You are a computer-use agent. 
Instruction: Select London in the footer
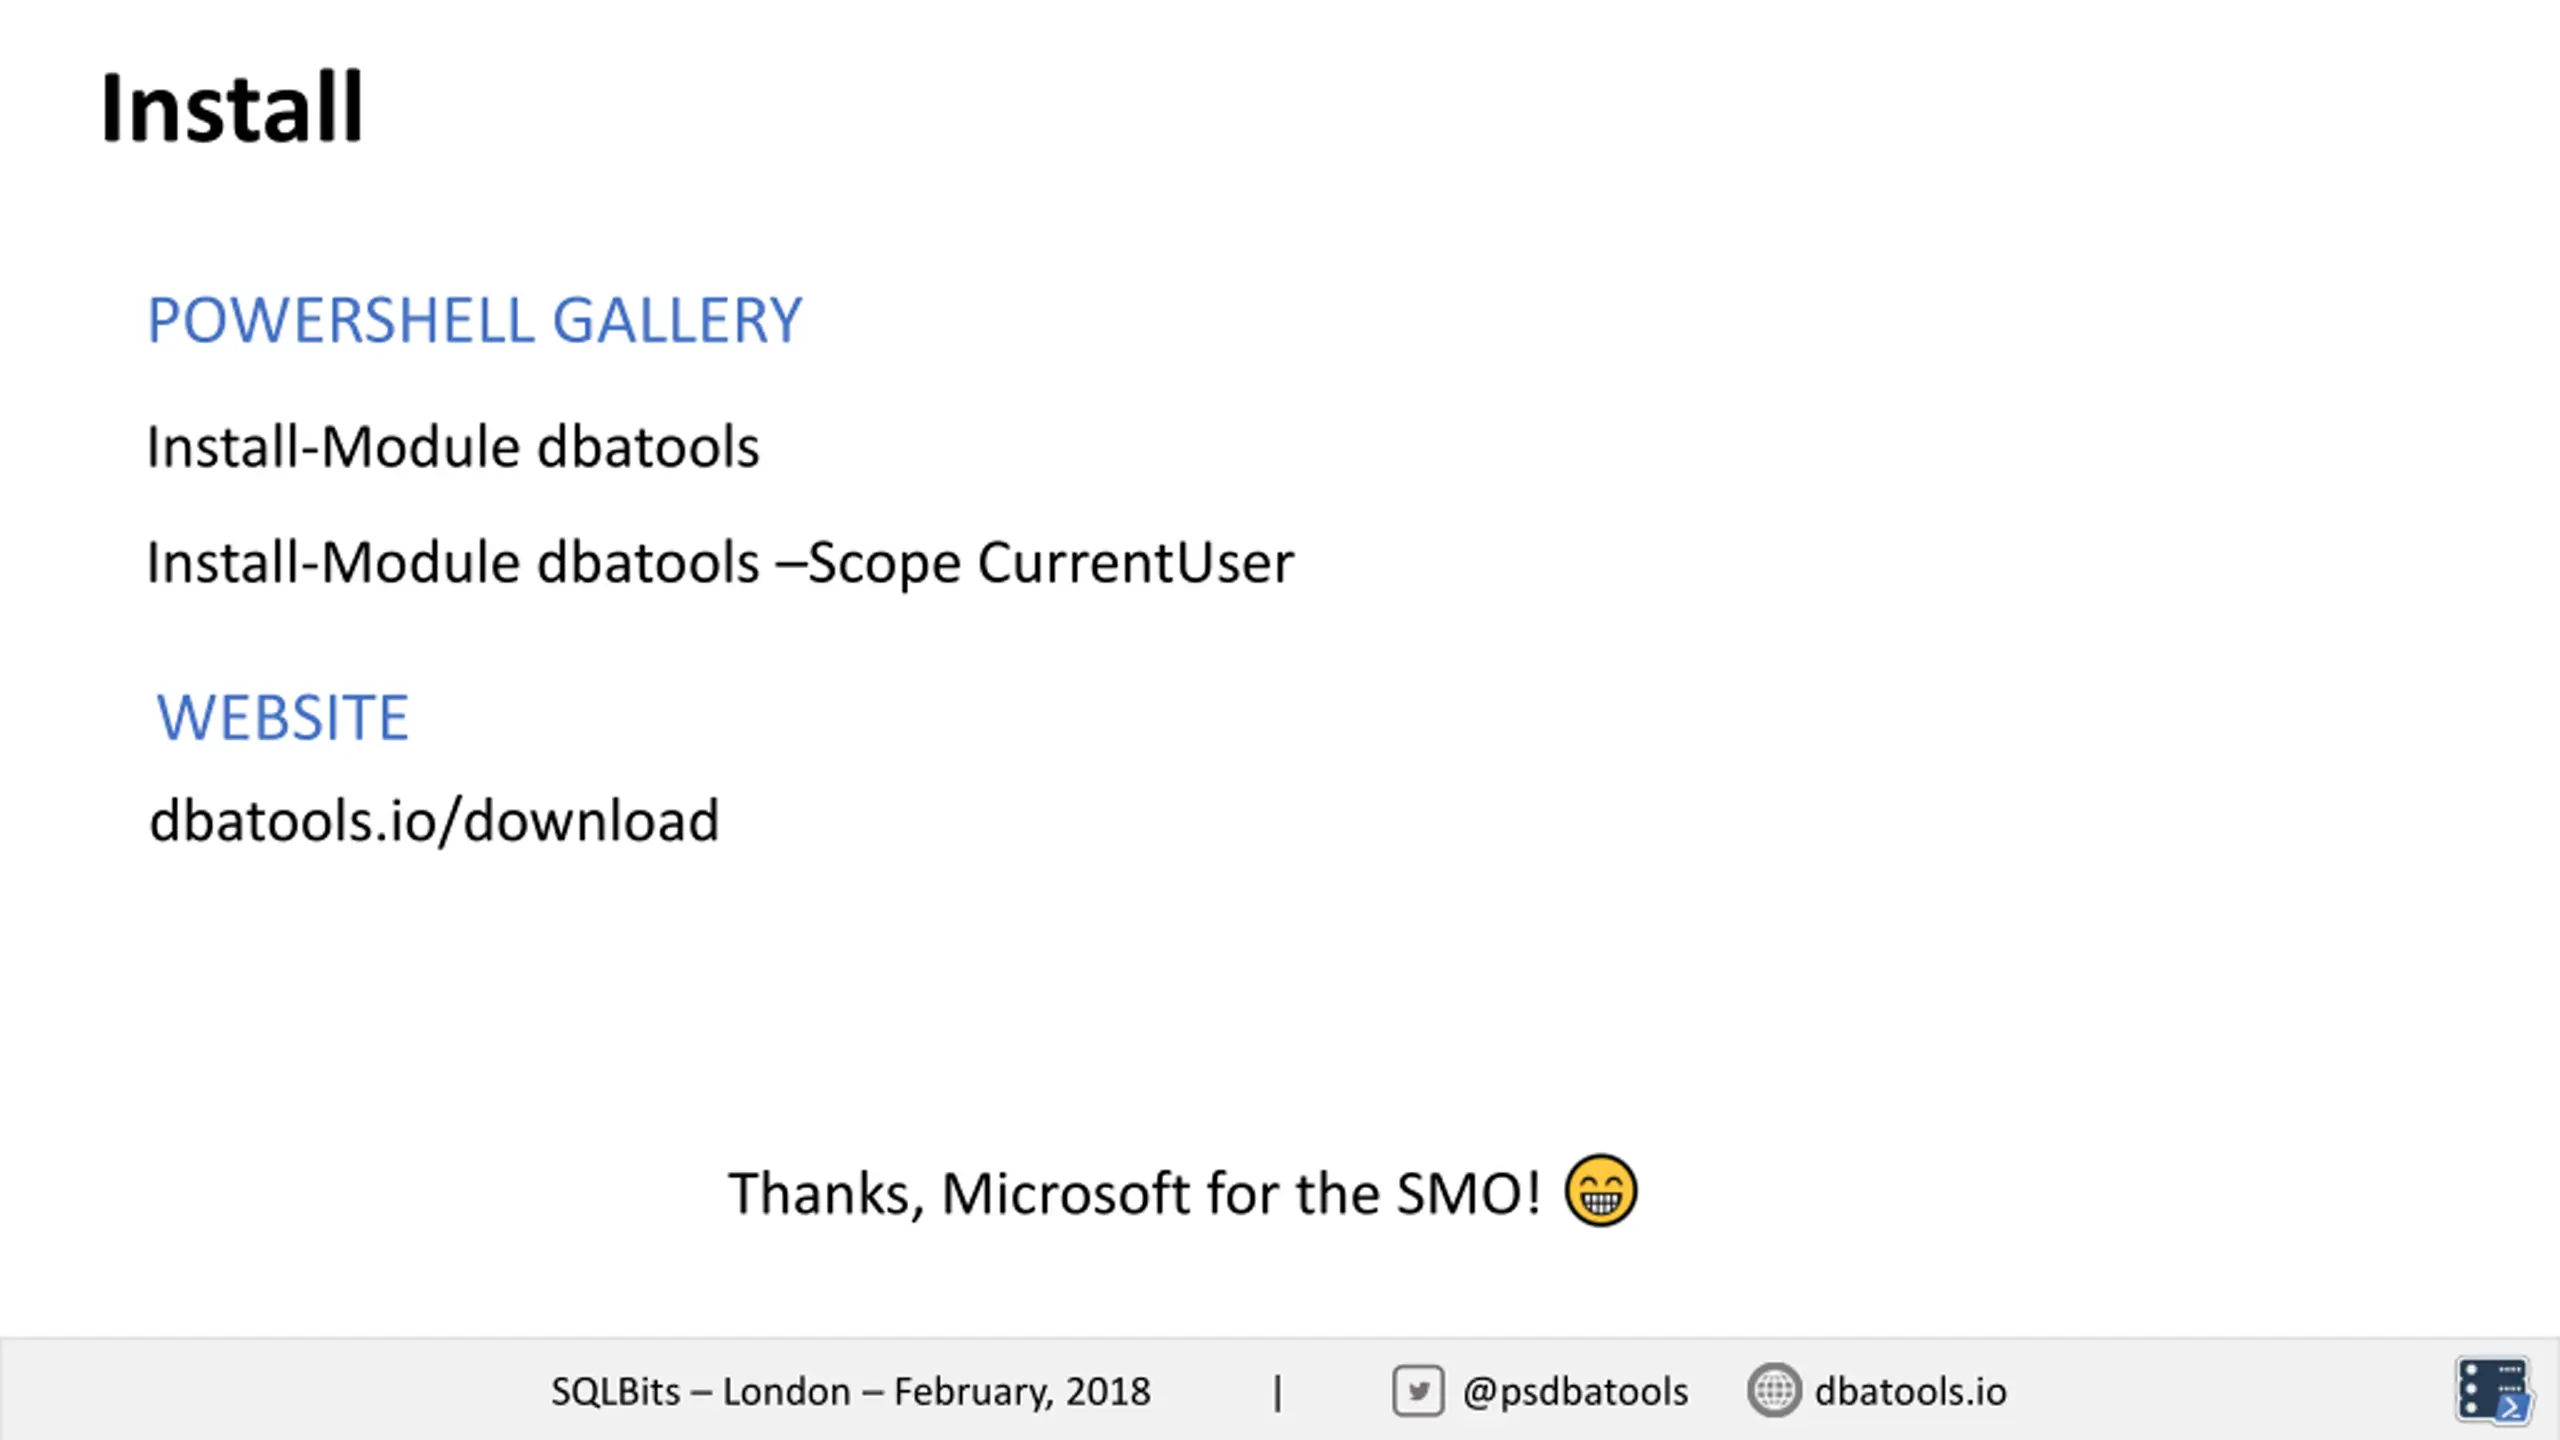787,1392
